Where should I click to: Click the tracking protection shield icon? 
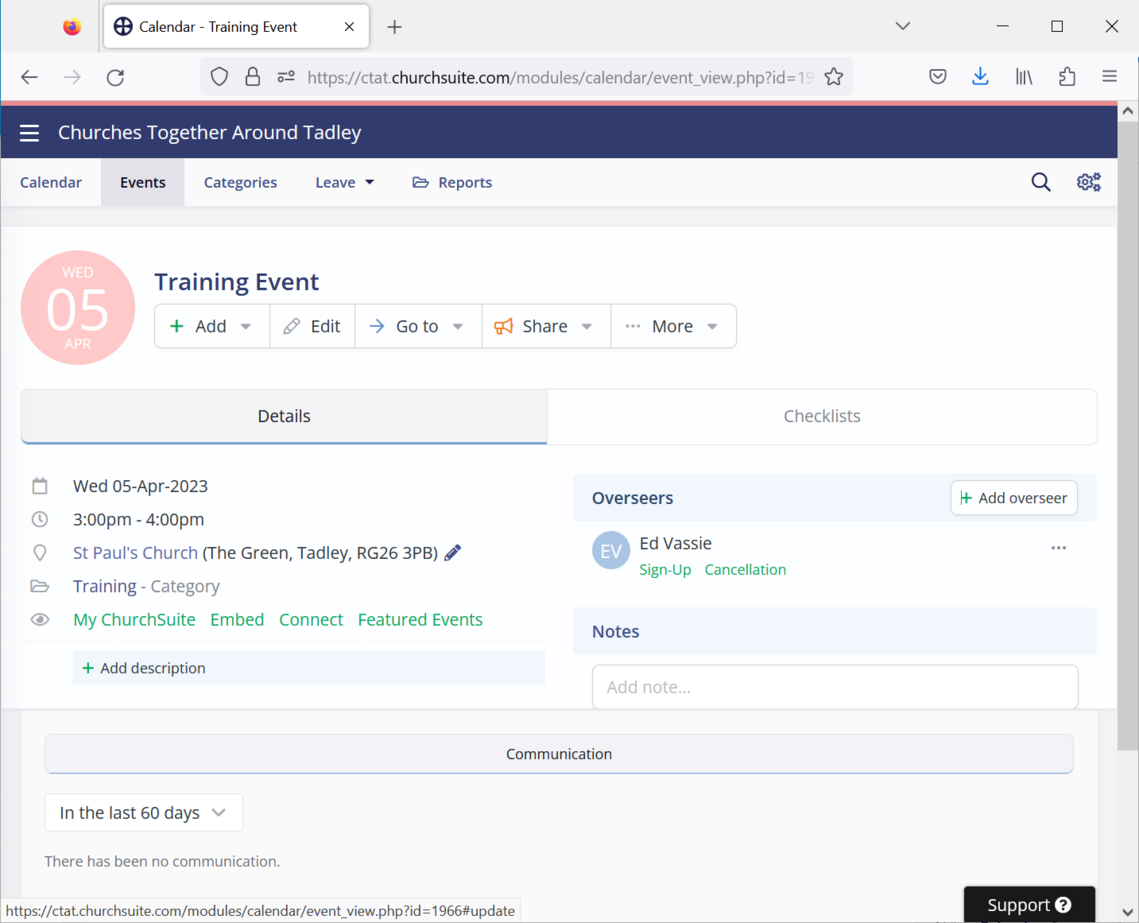click(x=219, y=77)
